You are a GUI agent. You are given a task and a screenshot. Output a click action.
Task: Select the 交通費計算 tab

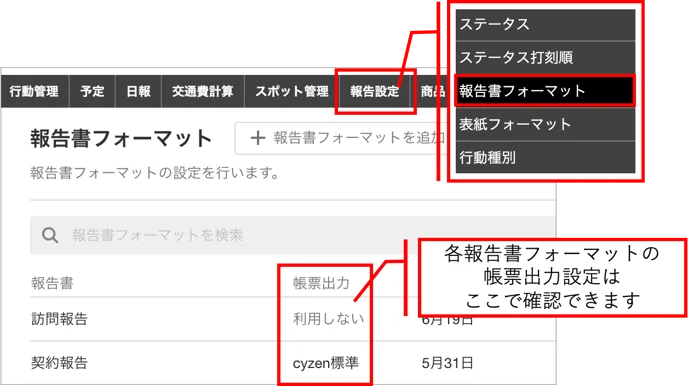203,91
